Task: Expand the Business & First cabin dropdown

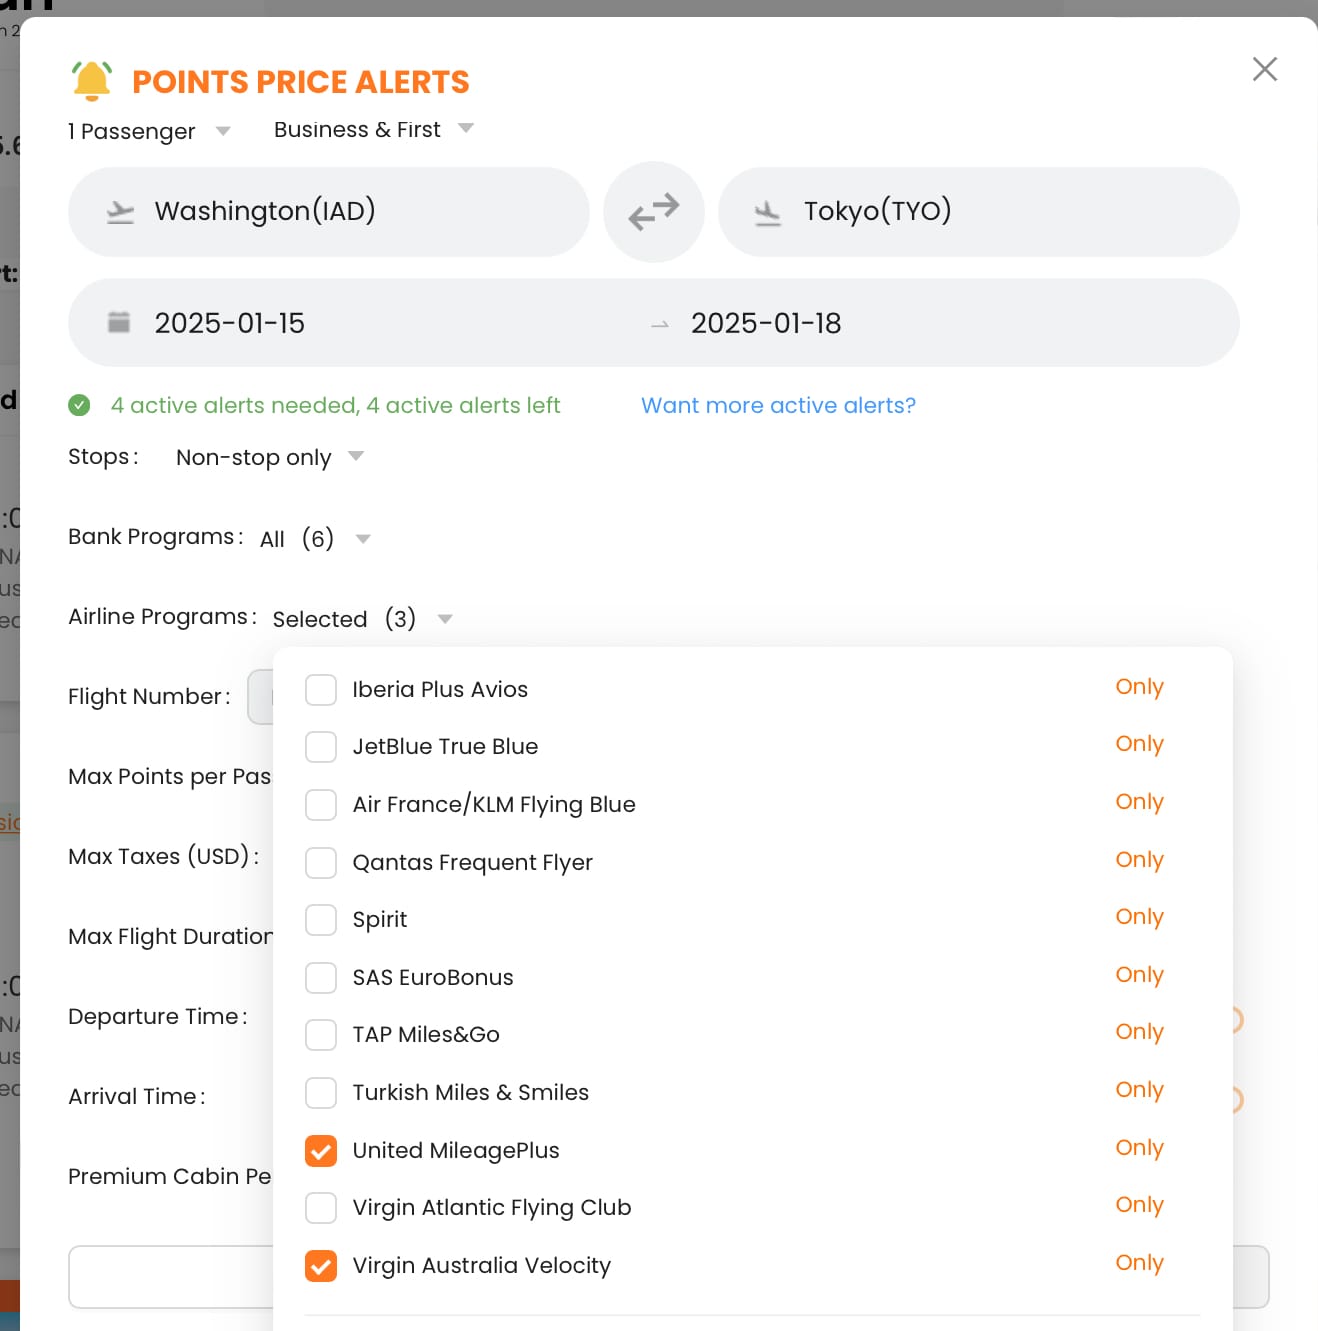Action: tap(373, 130)
